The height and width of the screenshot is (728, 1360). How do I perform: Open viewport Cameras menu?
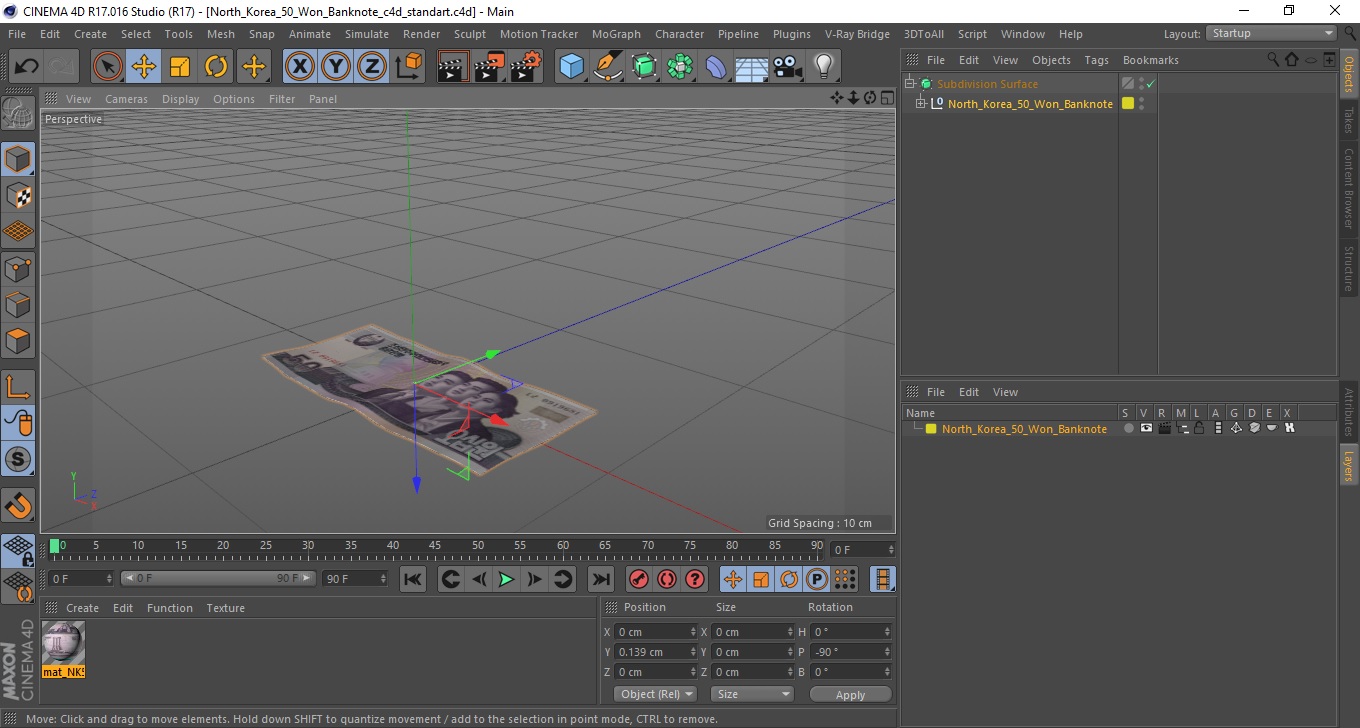click(126, 99)
